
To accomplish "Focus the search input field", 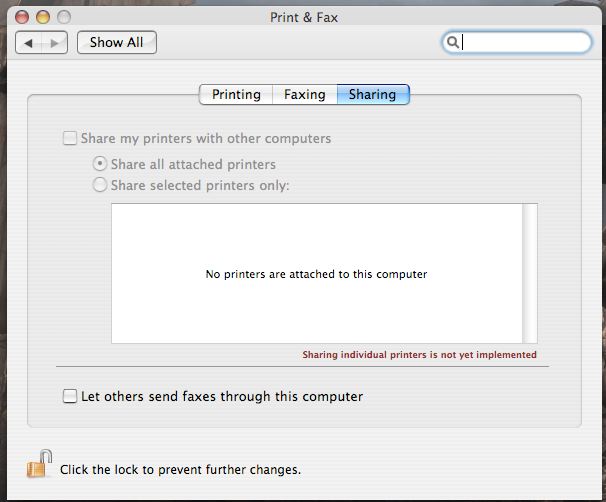I will (517, 42).
